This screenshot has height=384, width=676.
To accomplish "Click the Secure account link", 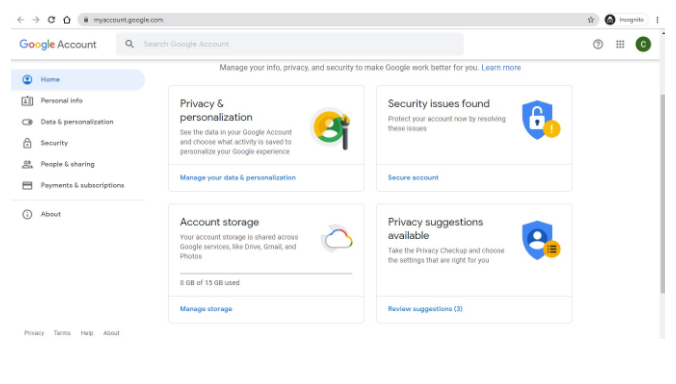I will point(413,178).
